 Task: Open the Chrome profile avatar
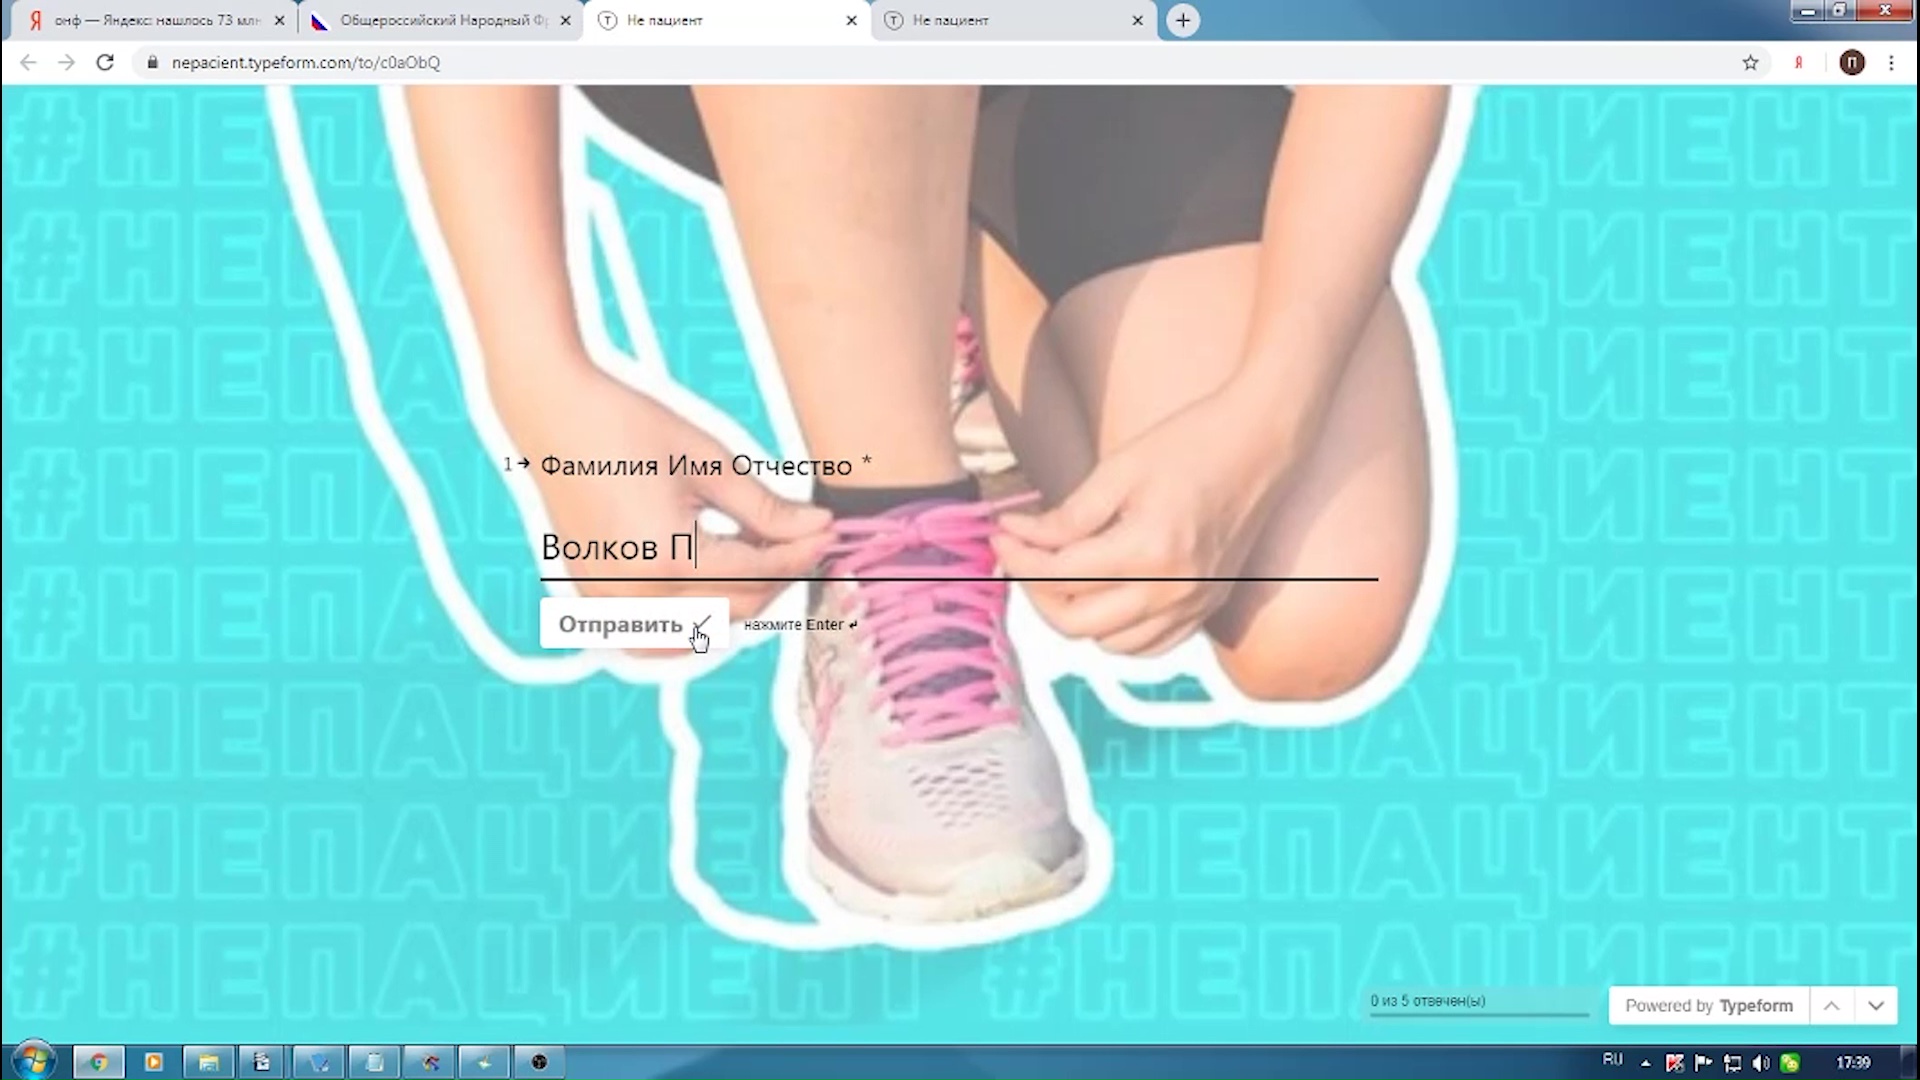(1852, 62)
